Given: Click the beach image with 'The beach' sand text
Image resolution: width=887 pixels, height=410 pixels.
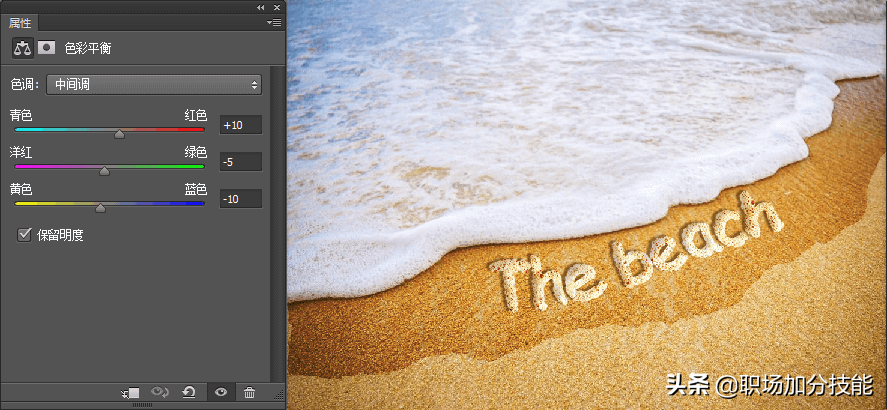Looking at the screenshot, I should point(587,205).
